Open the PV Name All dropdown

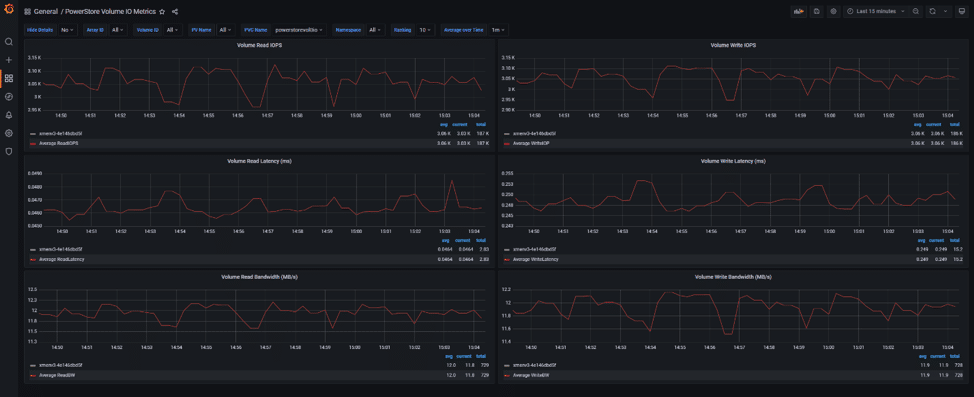(x=225, y=29)
